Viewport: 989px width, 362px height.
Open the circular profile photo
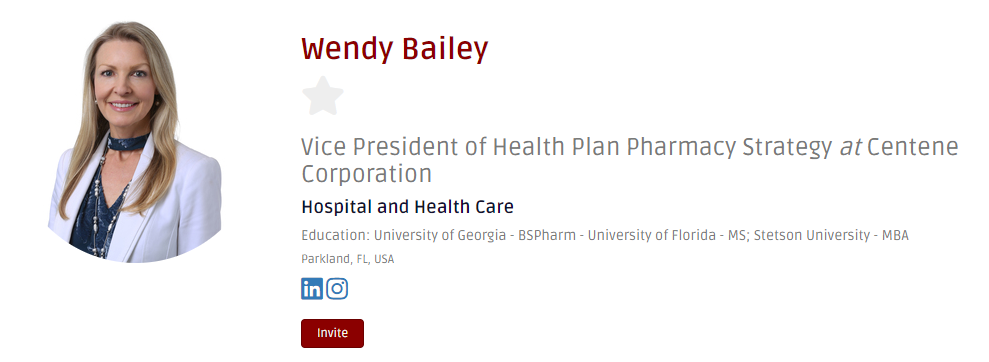click(135, 142)
